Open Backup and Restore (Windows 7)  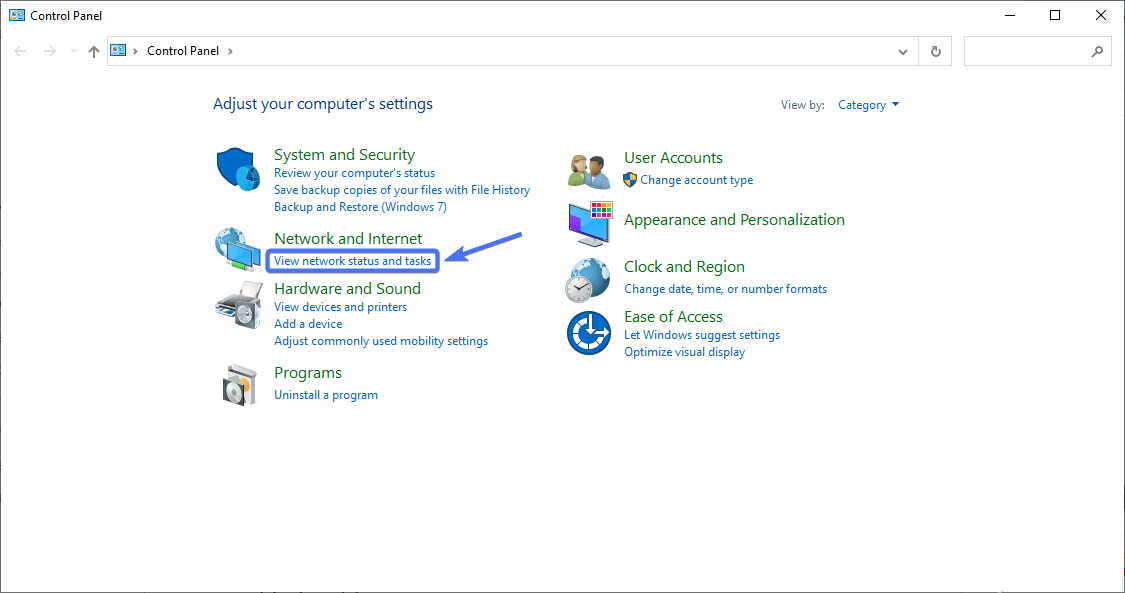(x=360, y=207)
